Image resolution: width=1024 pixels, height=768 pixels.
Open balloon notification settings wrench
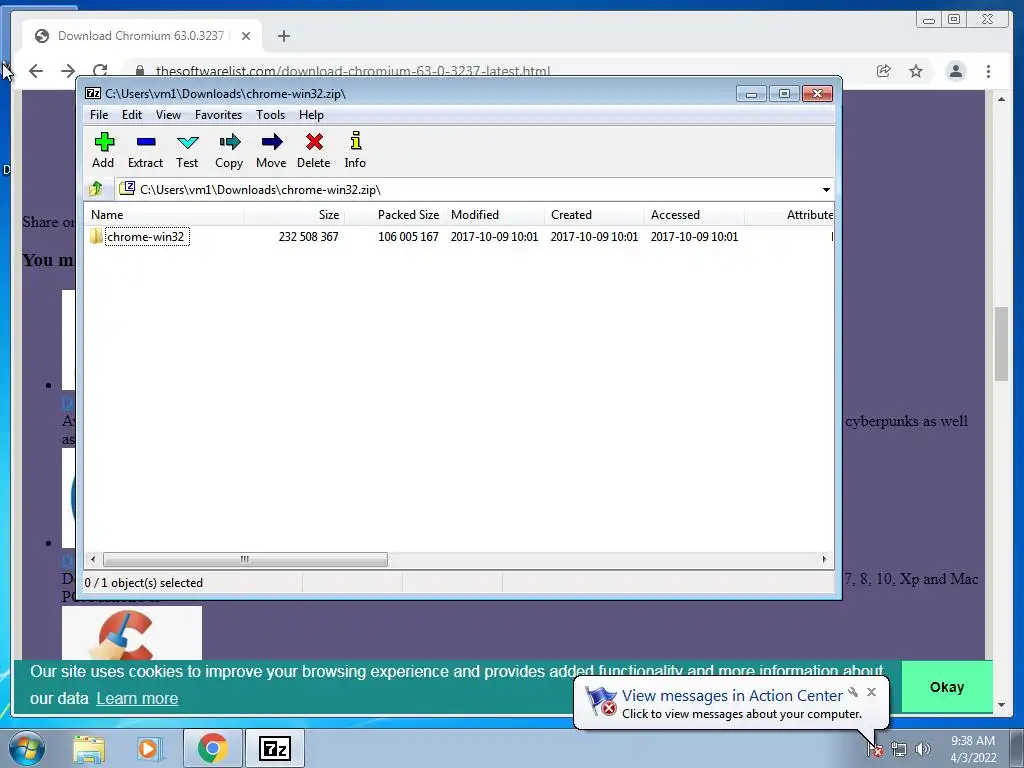pyautogui.click(x=853, y=692)
